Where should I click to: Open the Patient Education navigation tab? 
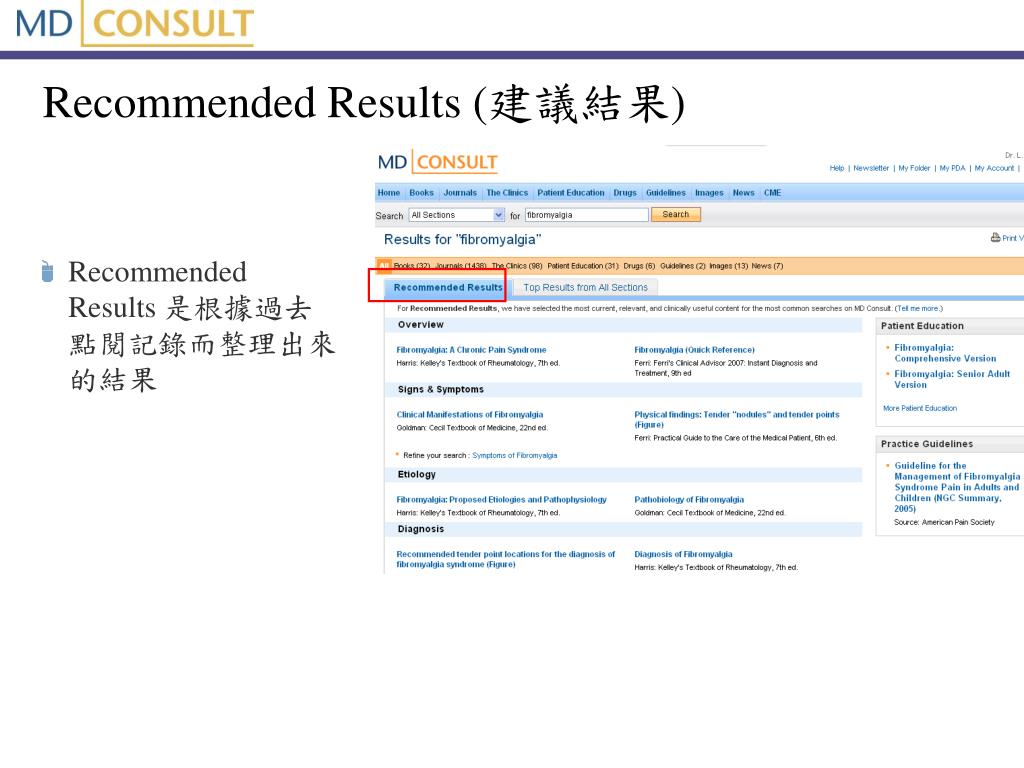[571, 193]
